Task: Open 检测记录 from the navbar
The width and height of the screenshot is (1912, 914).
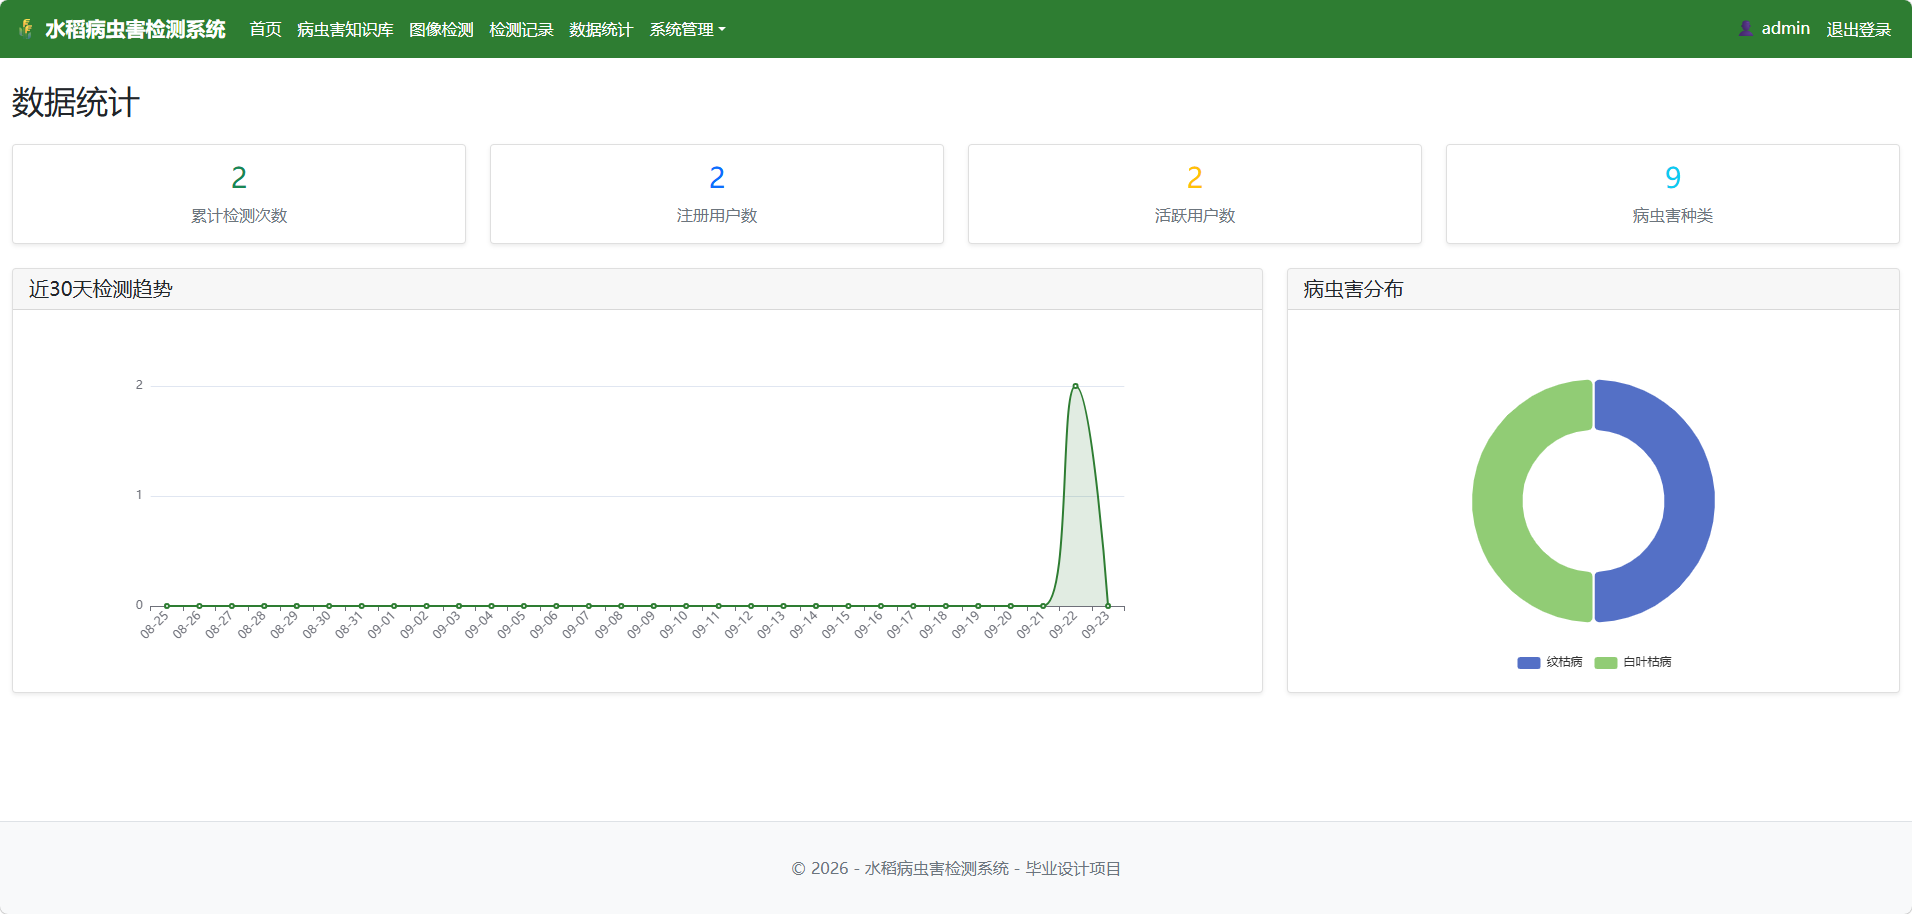Action: coord(521,29)
